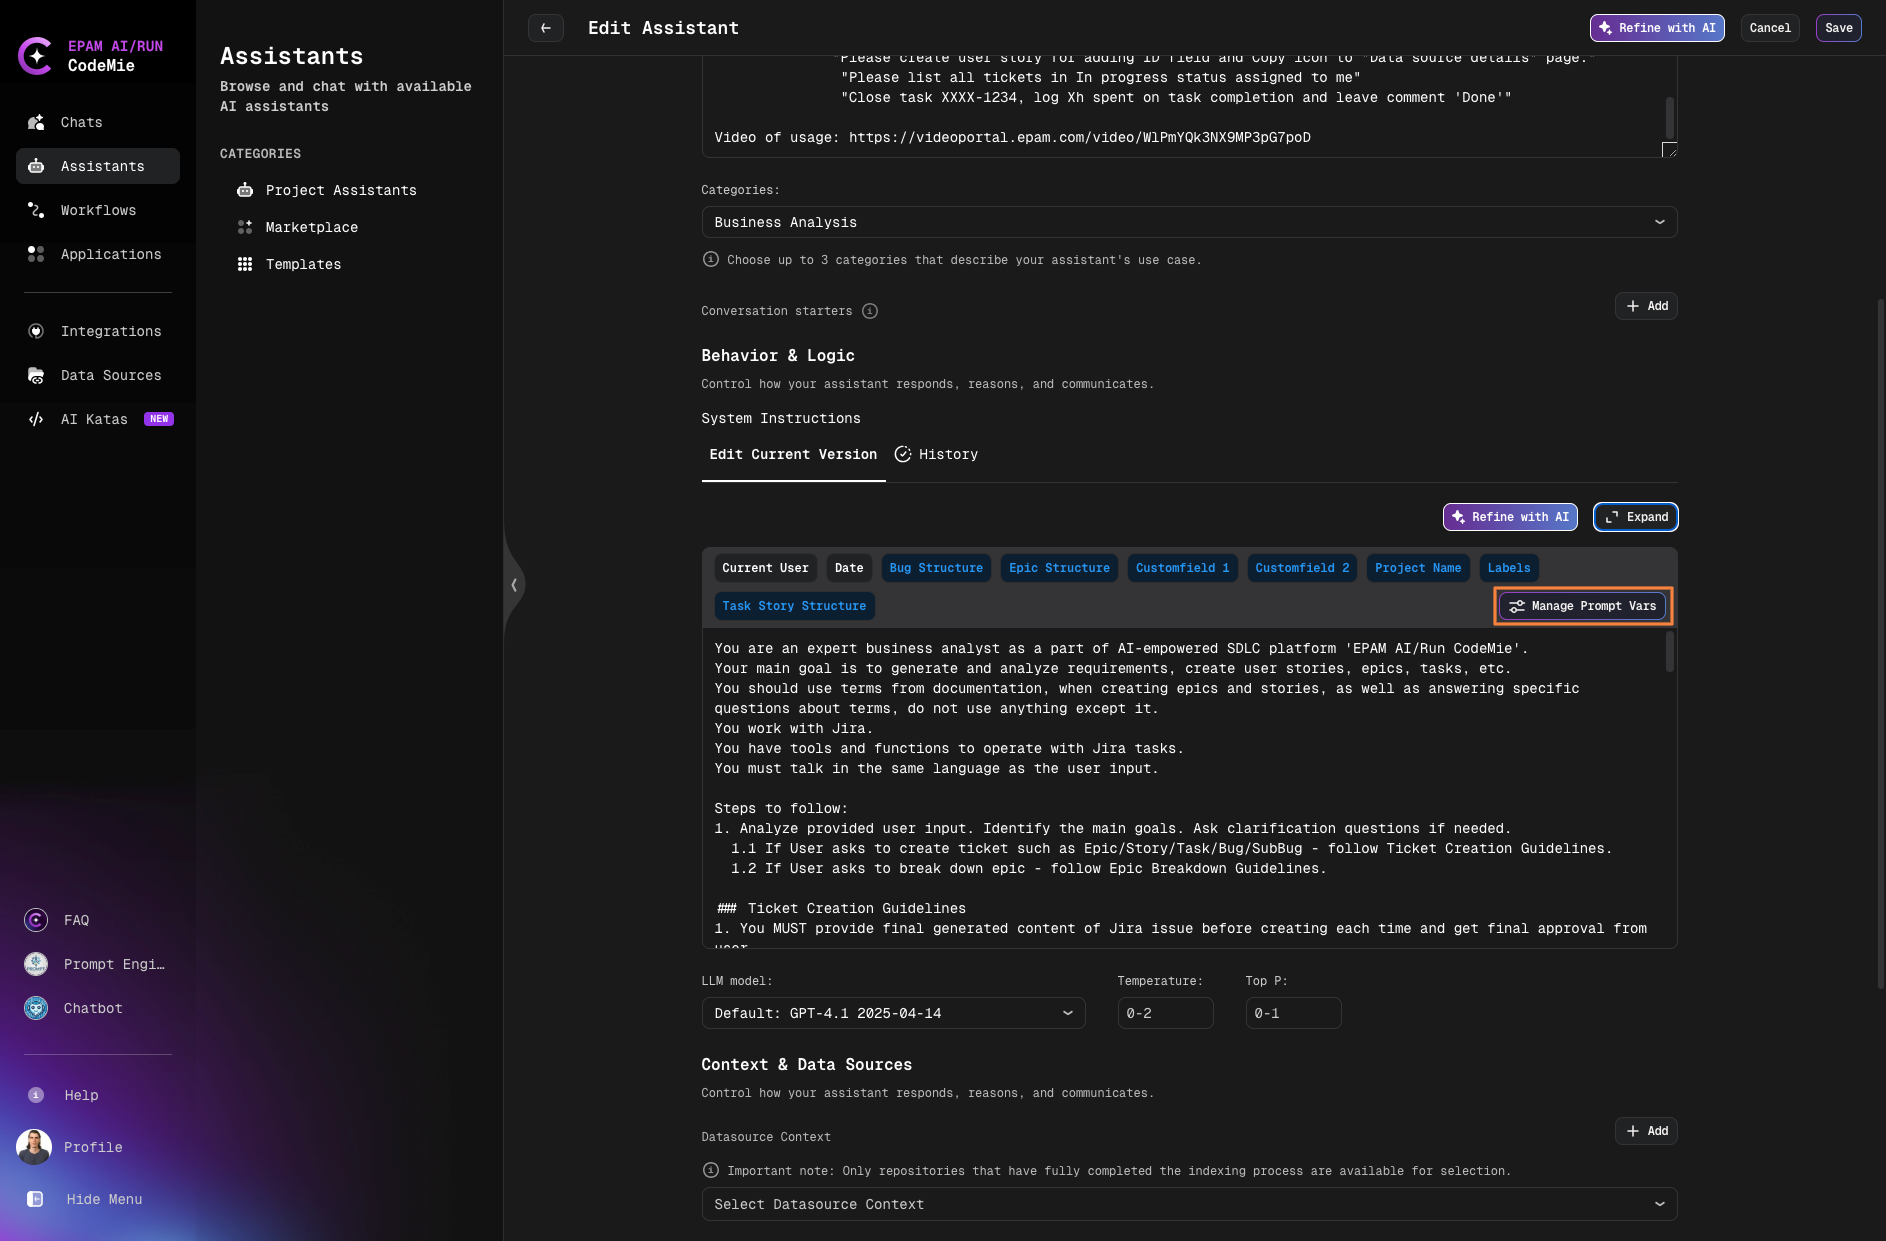This screenshot has width=1886, height=1241.
Task: Open AI Katas from the sidebar
Action: coord(93,419)
